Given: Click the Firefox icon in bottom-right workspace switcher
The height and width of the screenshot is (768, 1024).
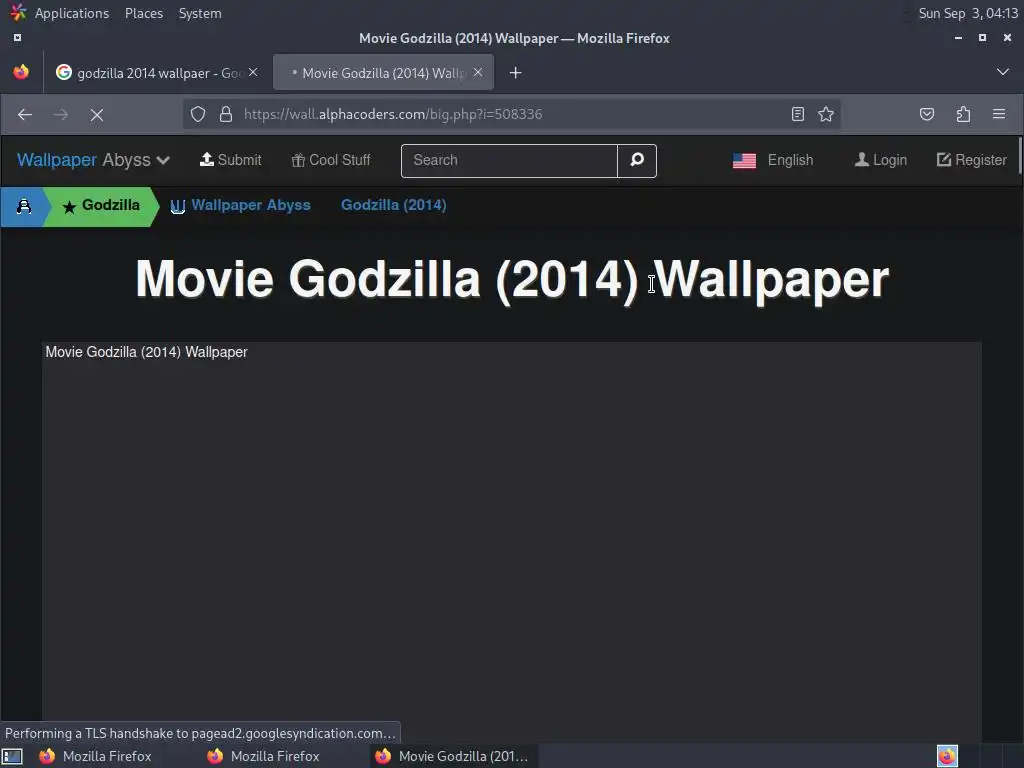Looking at the screenshot, I should pos(947,756).
